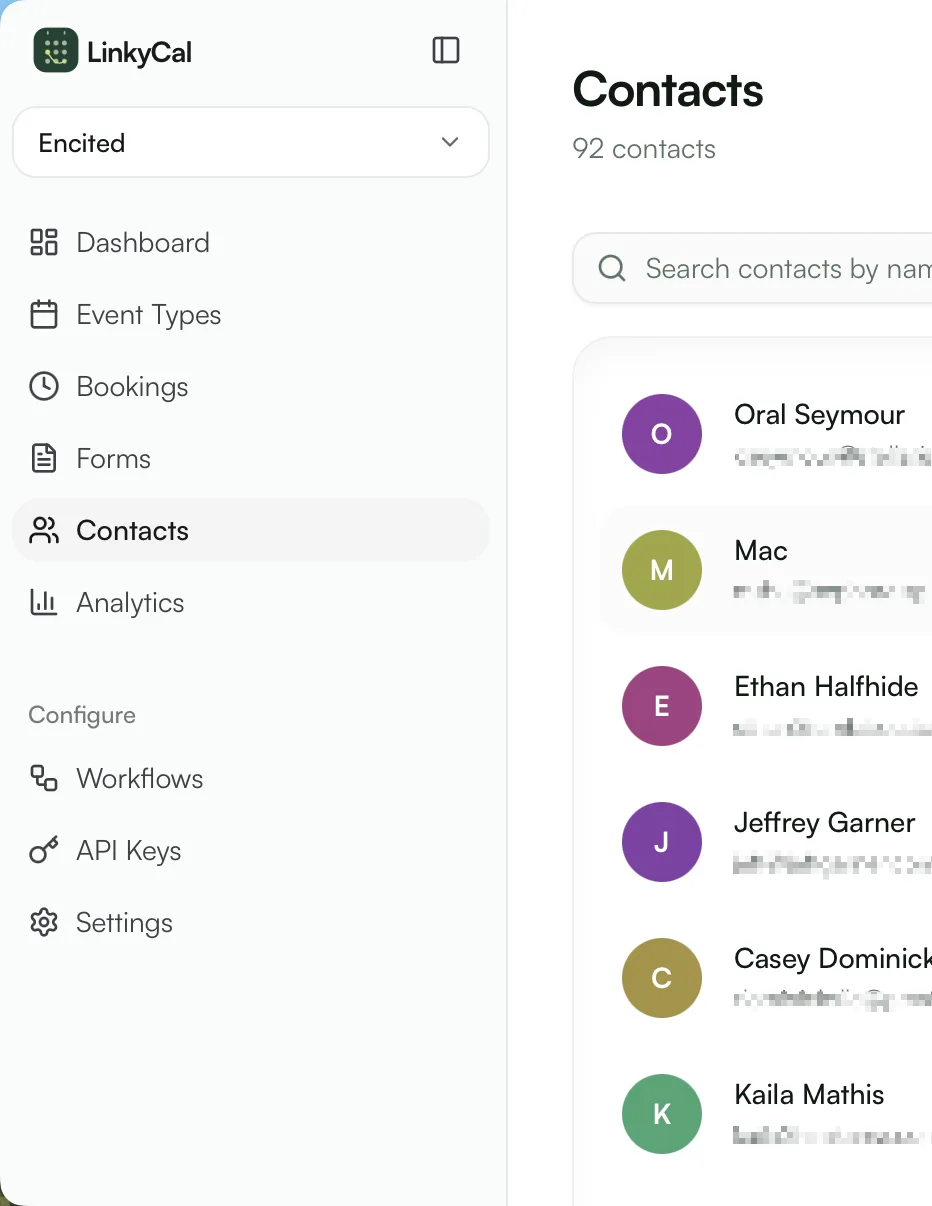Click the 92 contacts count text

click(x=644, y=149)
